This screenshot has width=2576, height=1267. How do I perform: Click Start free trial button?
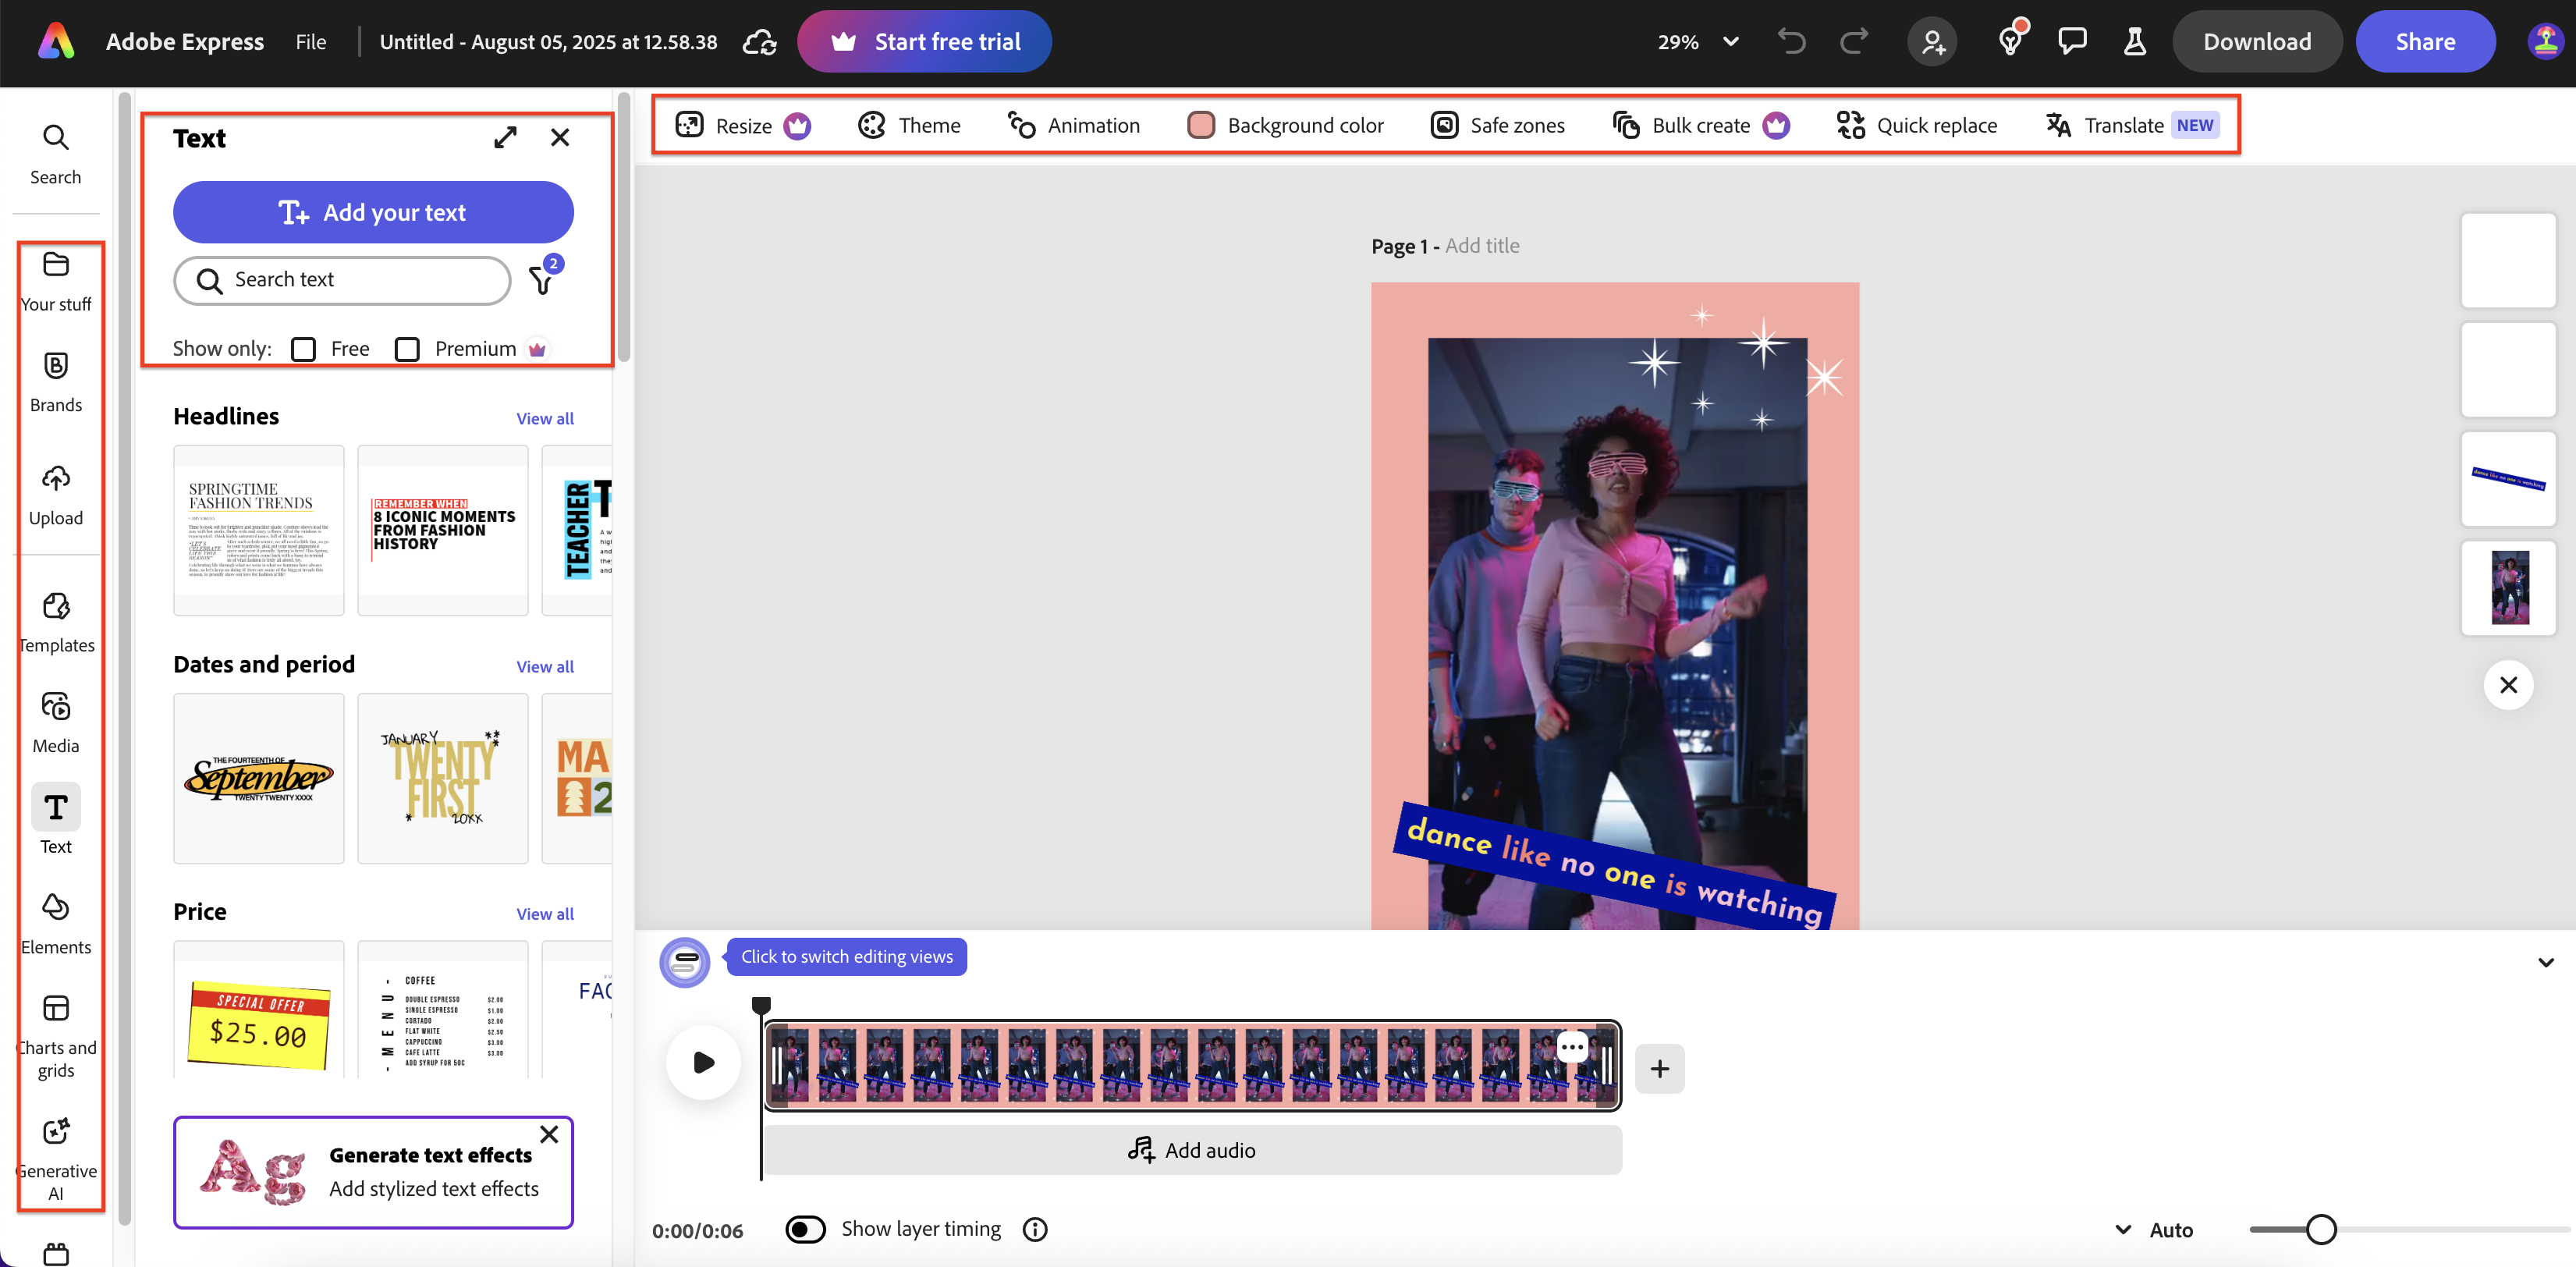point(924,42)
